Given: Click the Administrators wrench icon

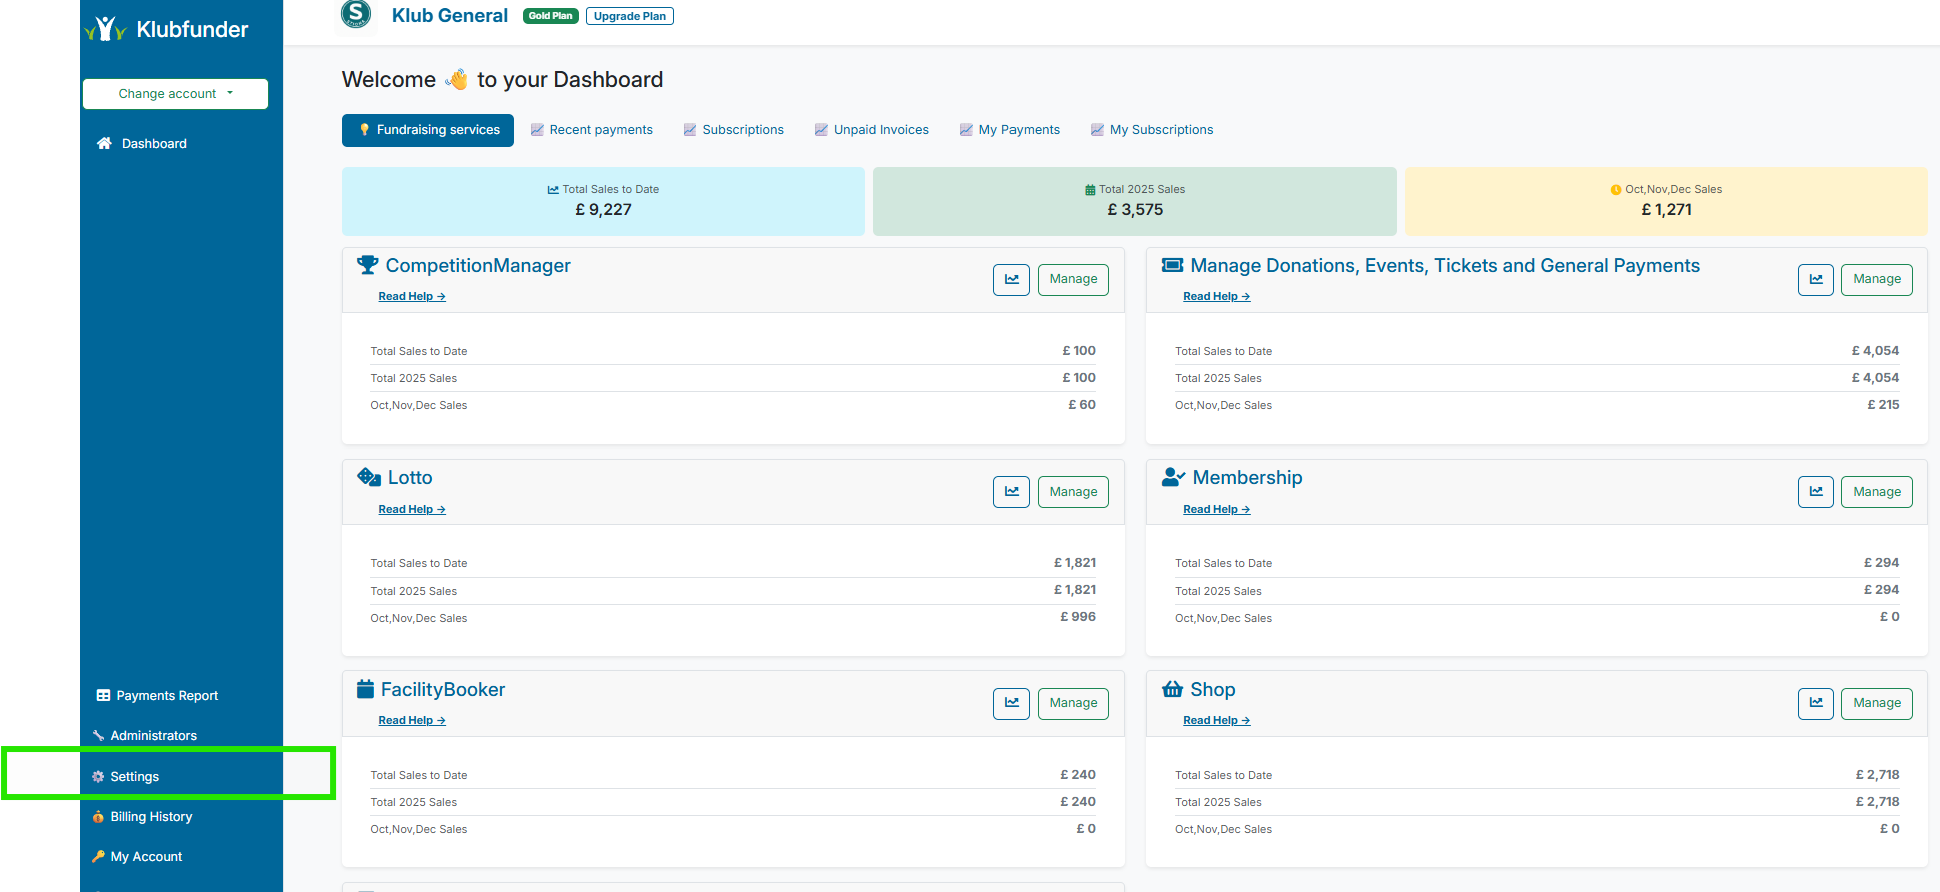Looking at the screenshot, I should (x=98, y=735).
